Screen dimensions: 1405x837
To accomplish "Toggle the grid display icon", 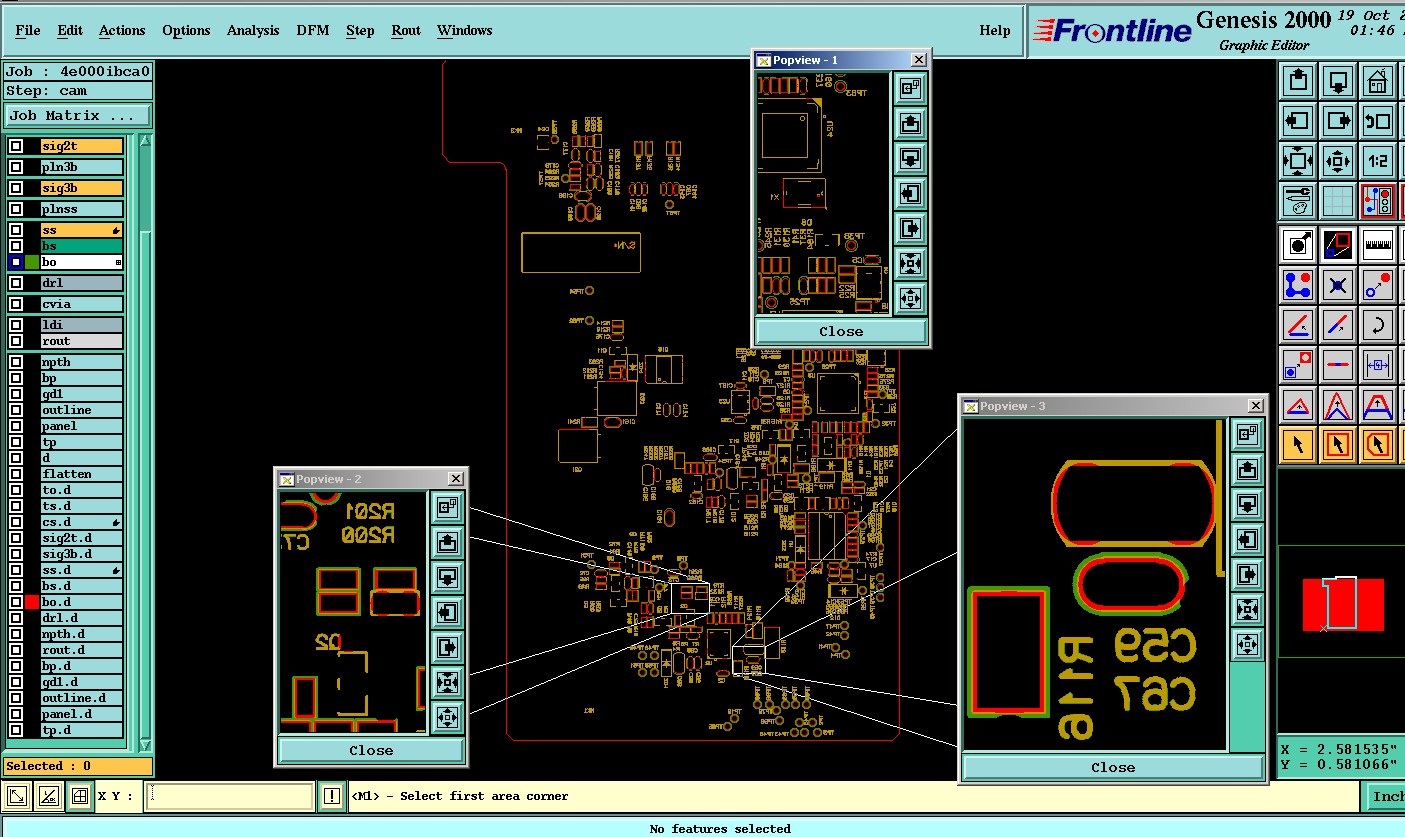I will tap(1338, 201).
